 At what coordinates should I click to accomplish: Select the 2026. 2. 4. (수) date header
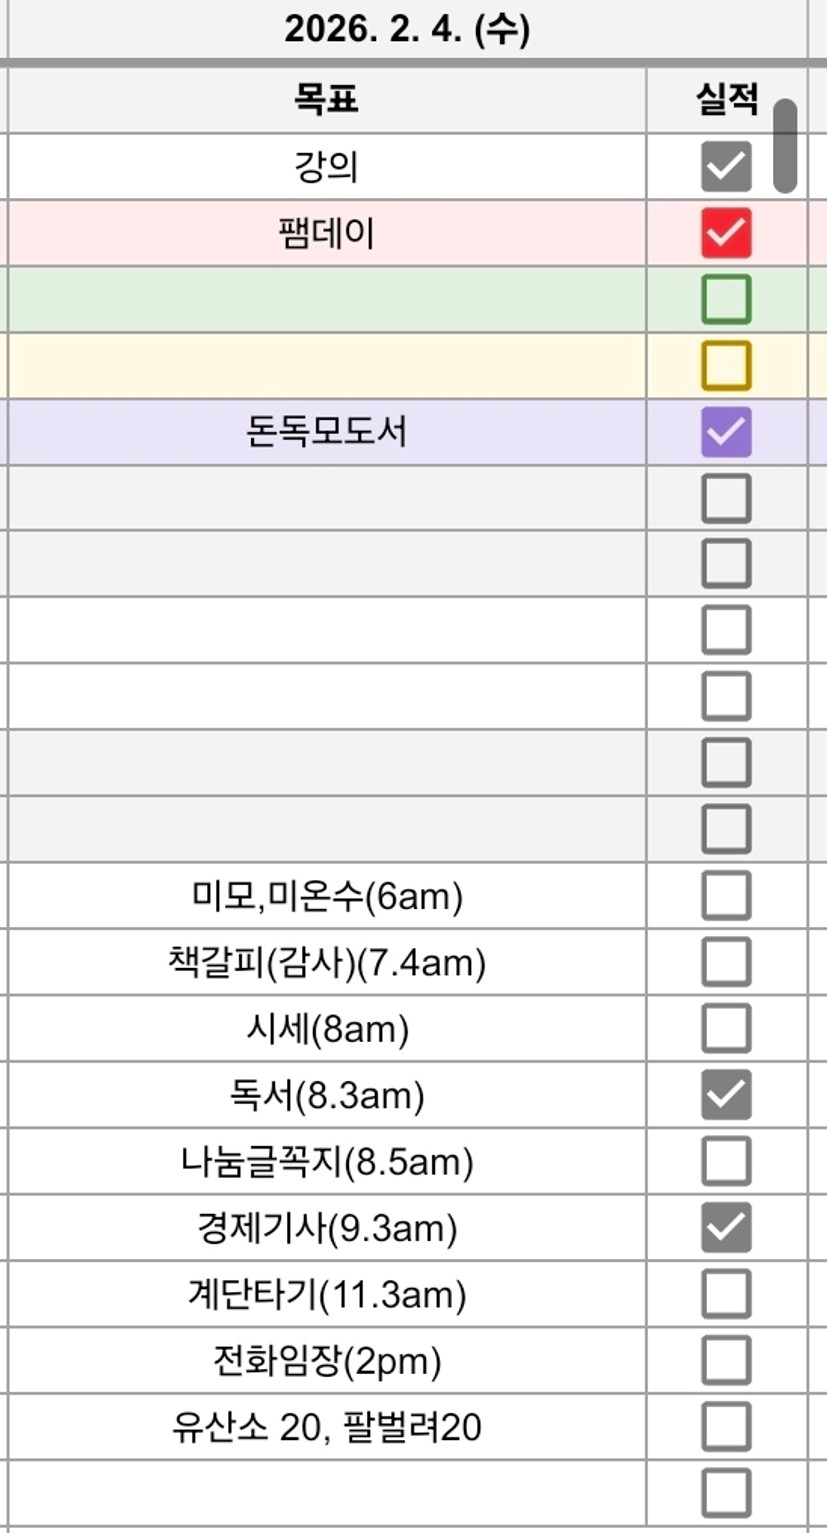pyautogui.click(x=407, y=30)
